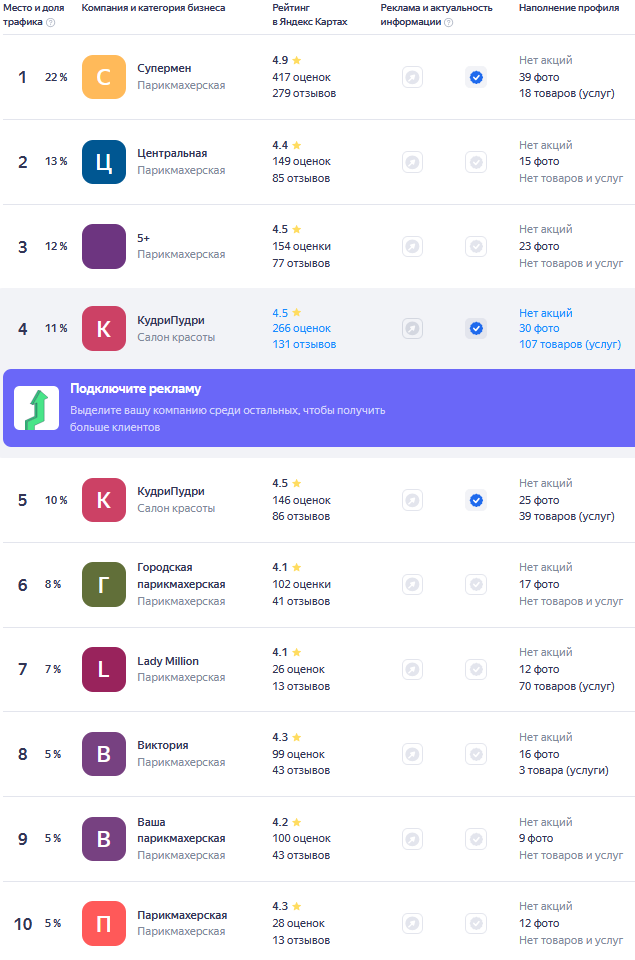635x960 pixels.
Task: Click help icon beside 'Реклама и актуальность информации'
Action: coord(448,22)
